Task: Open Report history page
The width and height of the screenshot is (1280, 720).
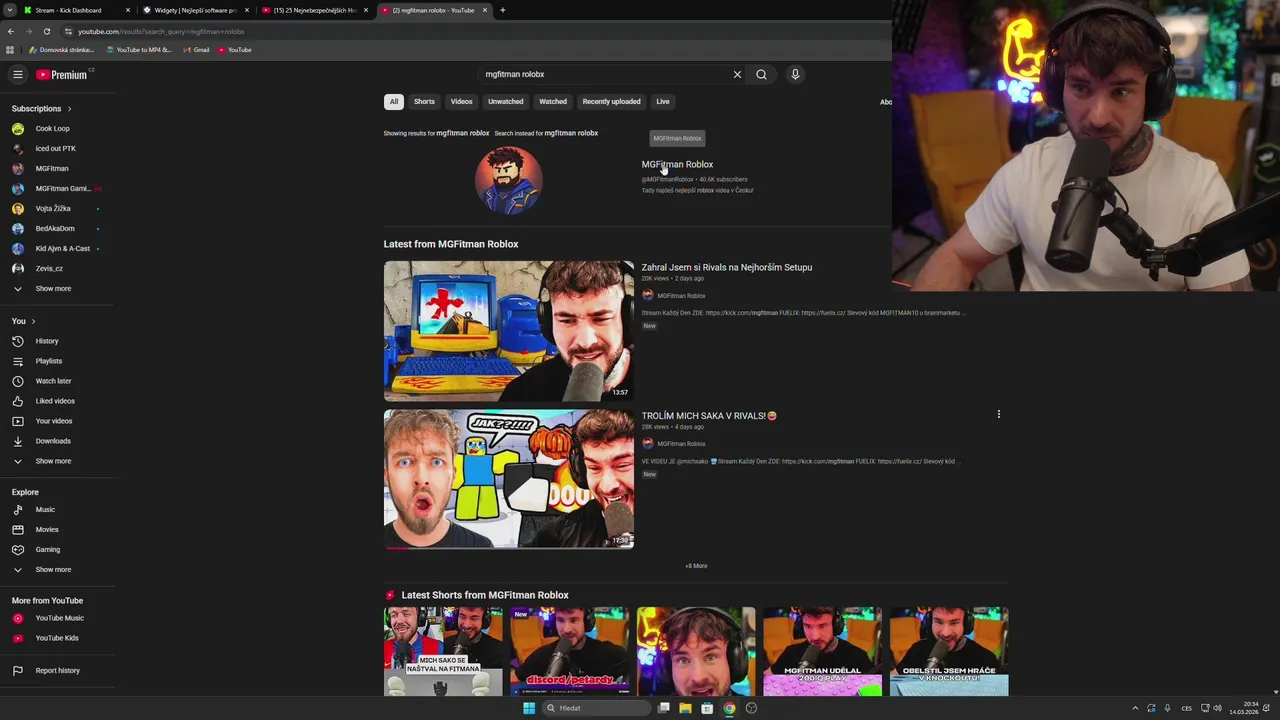Action: (x=56, y=670)
